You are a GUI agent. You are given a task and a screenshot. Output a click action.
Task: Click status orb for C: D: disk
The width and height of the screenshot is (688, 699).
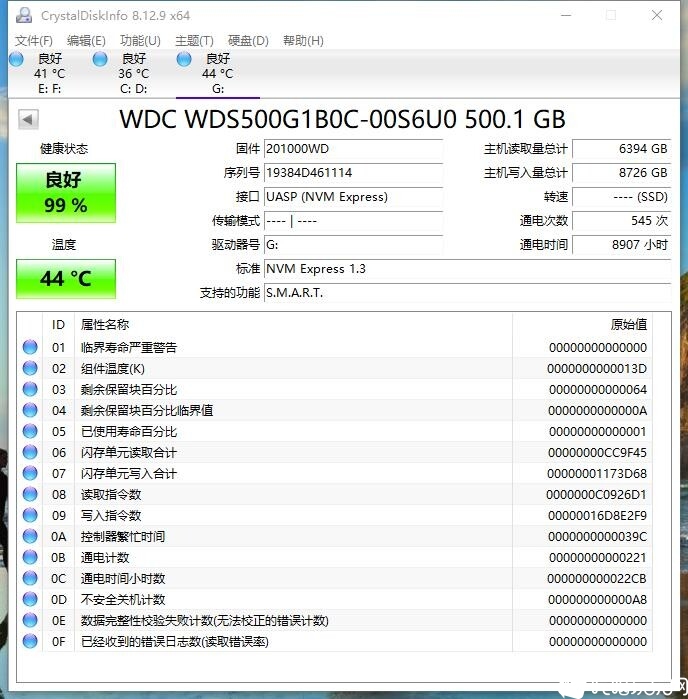[x=100, y=59]
